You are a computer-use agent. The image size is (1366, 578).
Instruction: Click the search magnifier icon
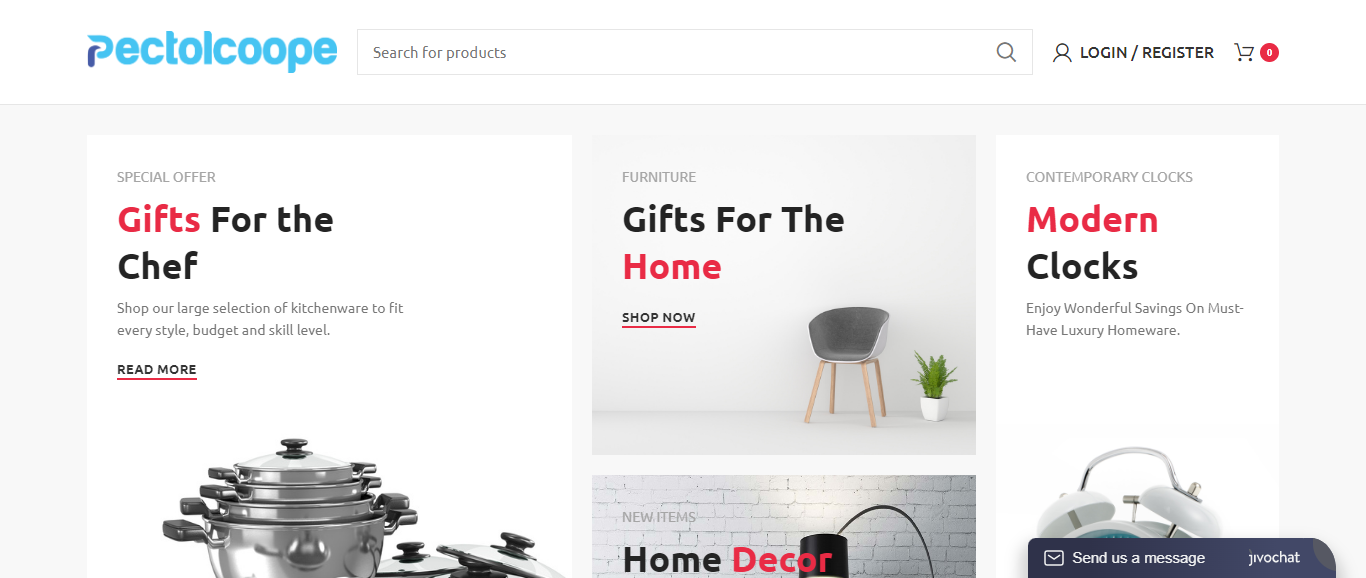click(x=1006, y=52)
